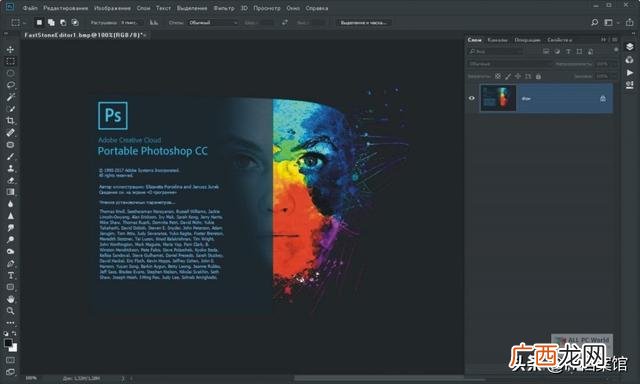Select the Blur (water drop) tool
640x384 pixels.
(x=11, y=204)
